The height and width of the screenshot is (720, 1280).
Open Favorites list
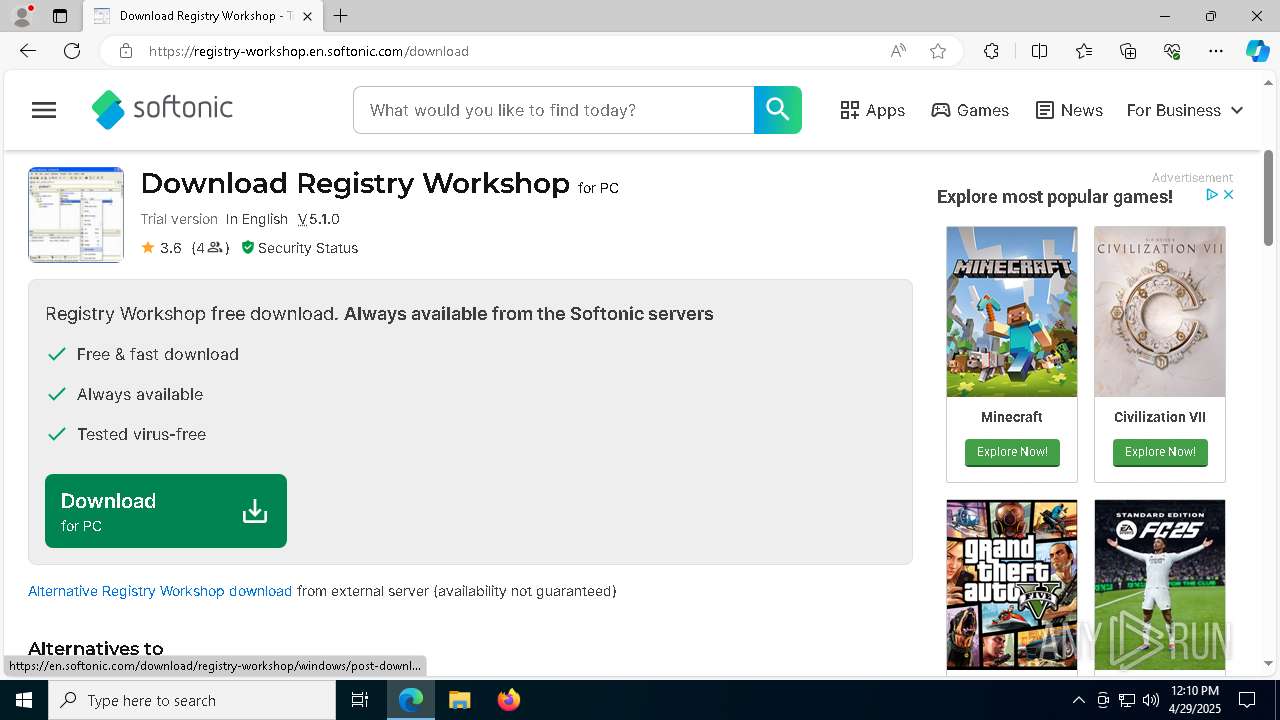[1084, 51]
